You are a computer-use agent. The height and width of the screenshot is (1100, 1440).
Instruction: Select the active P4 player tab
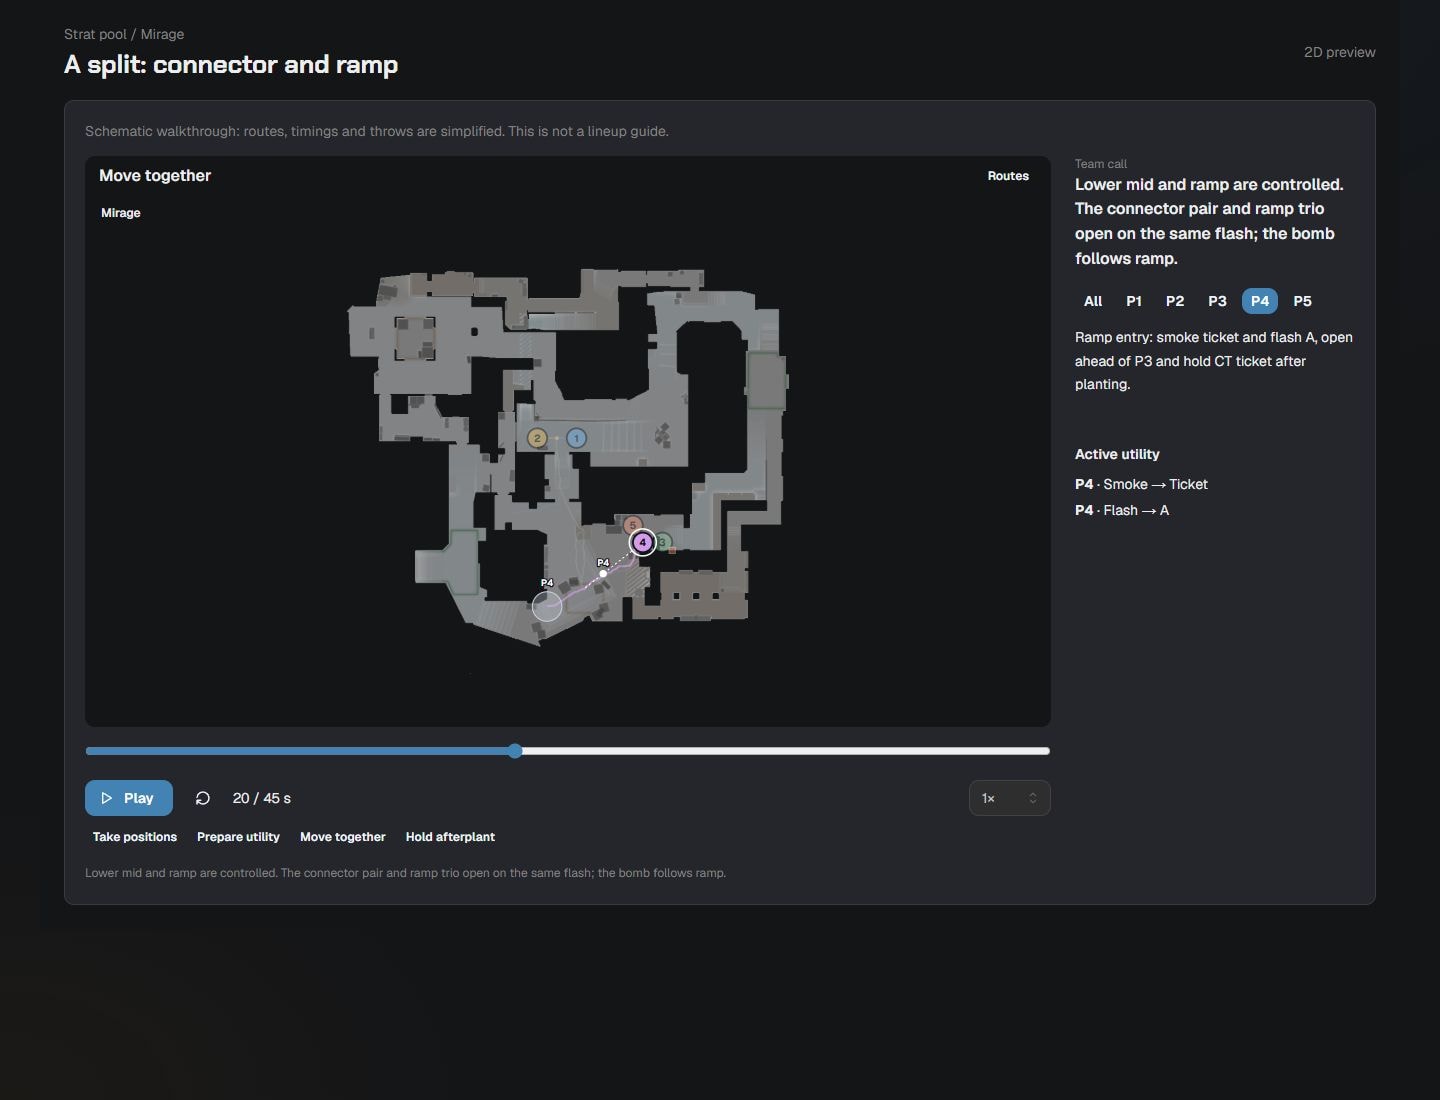[1260, 301]
